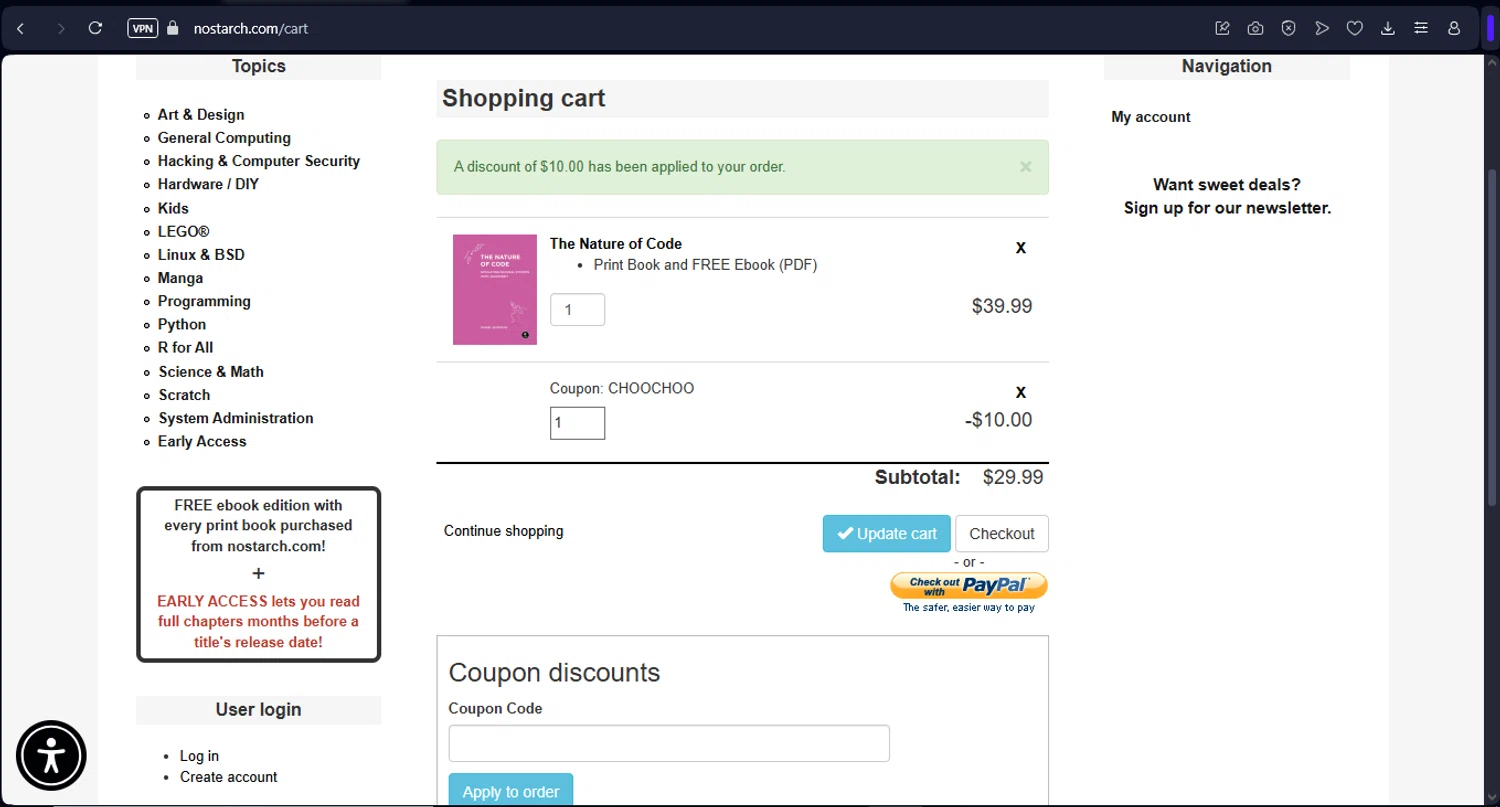Open the Science & Math topic
Image resolution: width=1500 pixels, height=807 pixels.
(x=211, y=372)
